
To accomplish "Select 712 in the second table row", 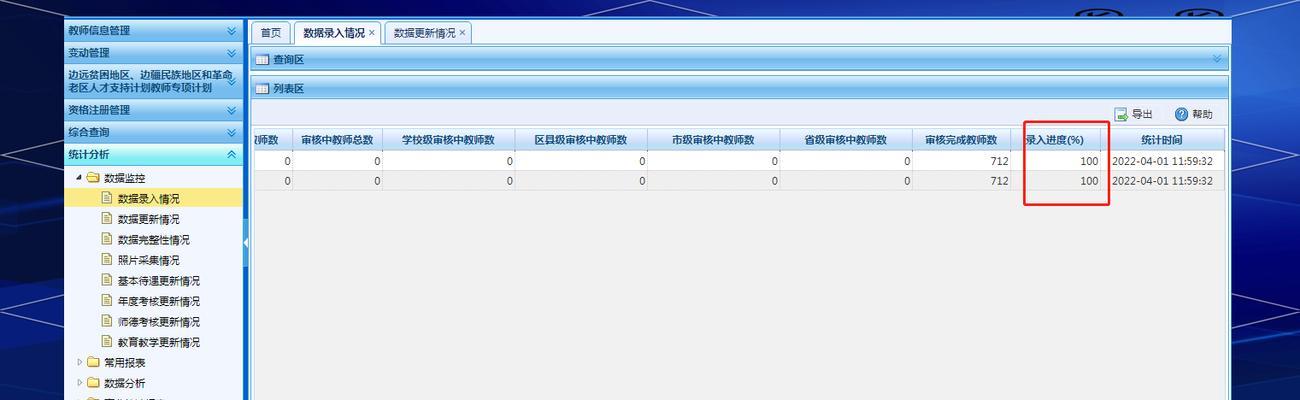I will pos(999,181).
